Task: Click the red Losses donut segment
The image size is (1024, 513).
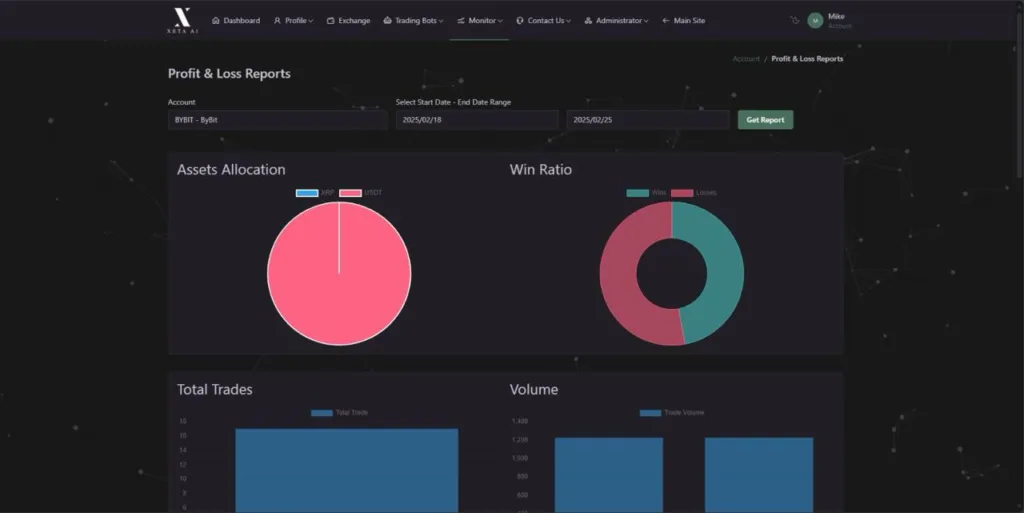Action: 620,277
